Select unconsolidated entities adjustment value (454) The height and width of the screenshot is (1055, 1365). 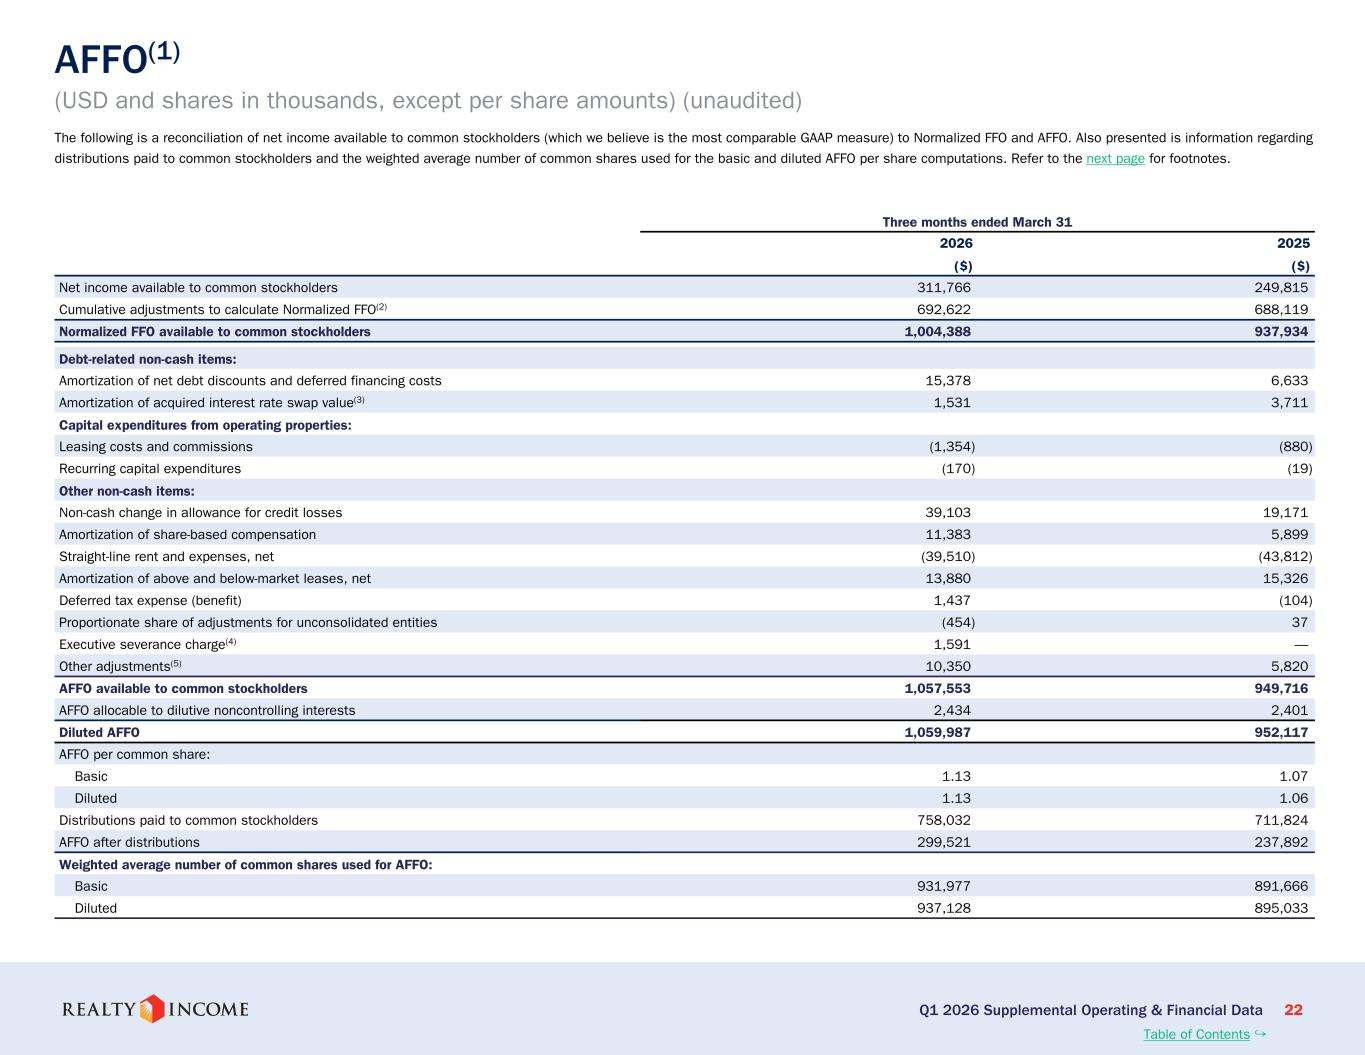coord(959,623)
